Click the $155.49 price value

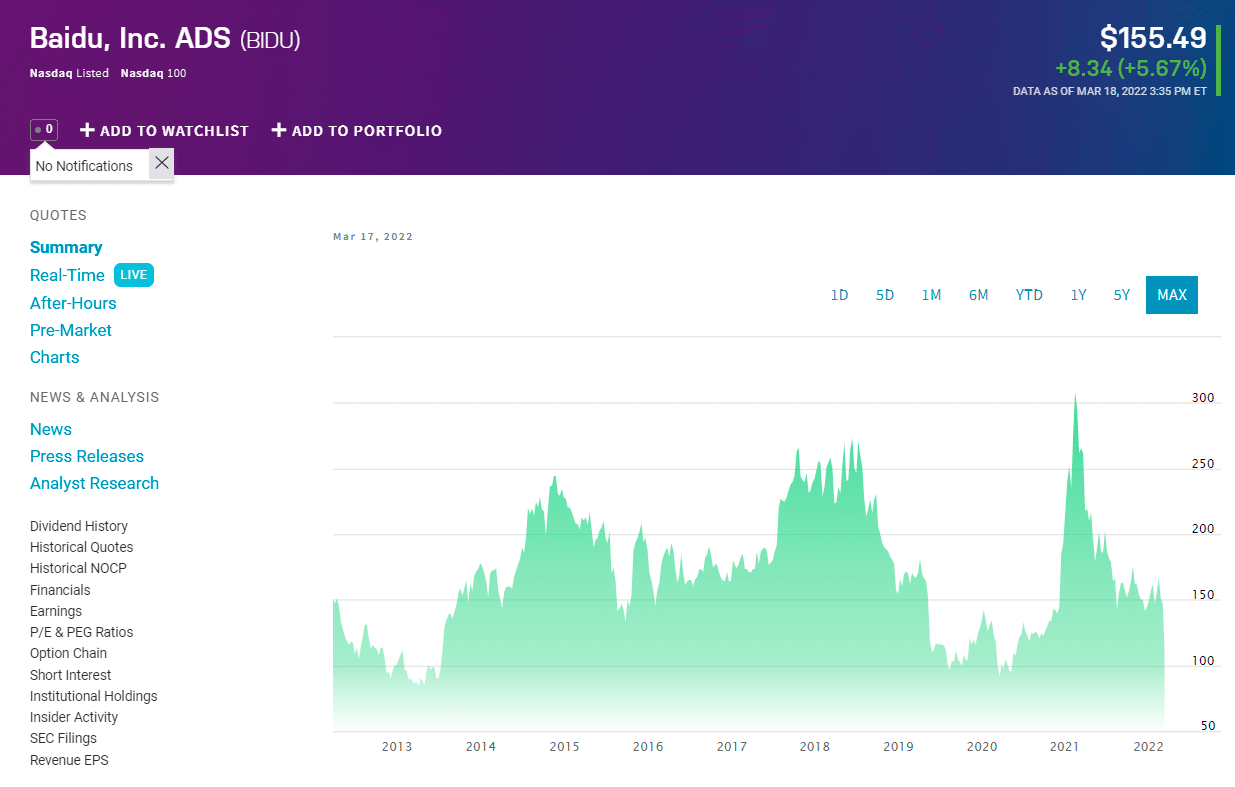tap(1153, 38)
